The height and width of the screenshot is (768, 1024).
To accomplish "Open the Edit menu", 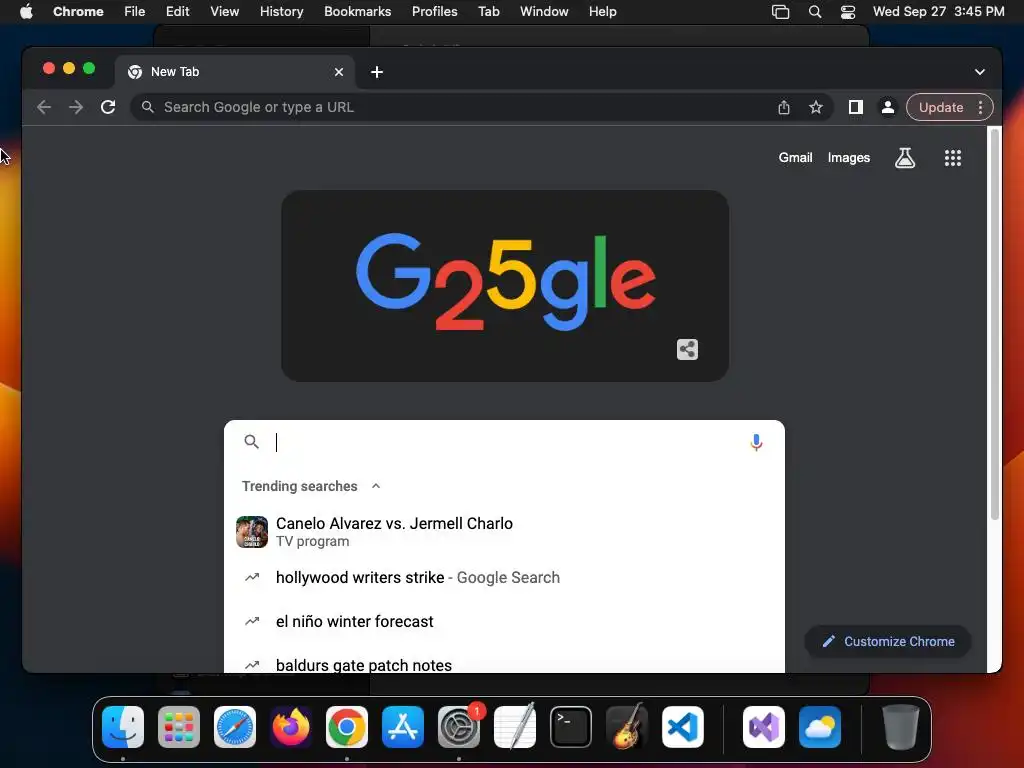I will click(177, 12).
